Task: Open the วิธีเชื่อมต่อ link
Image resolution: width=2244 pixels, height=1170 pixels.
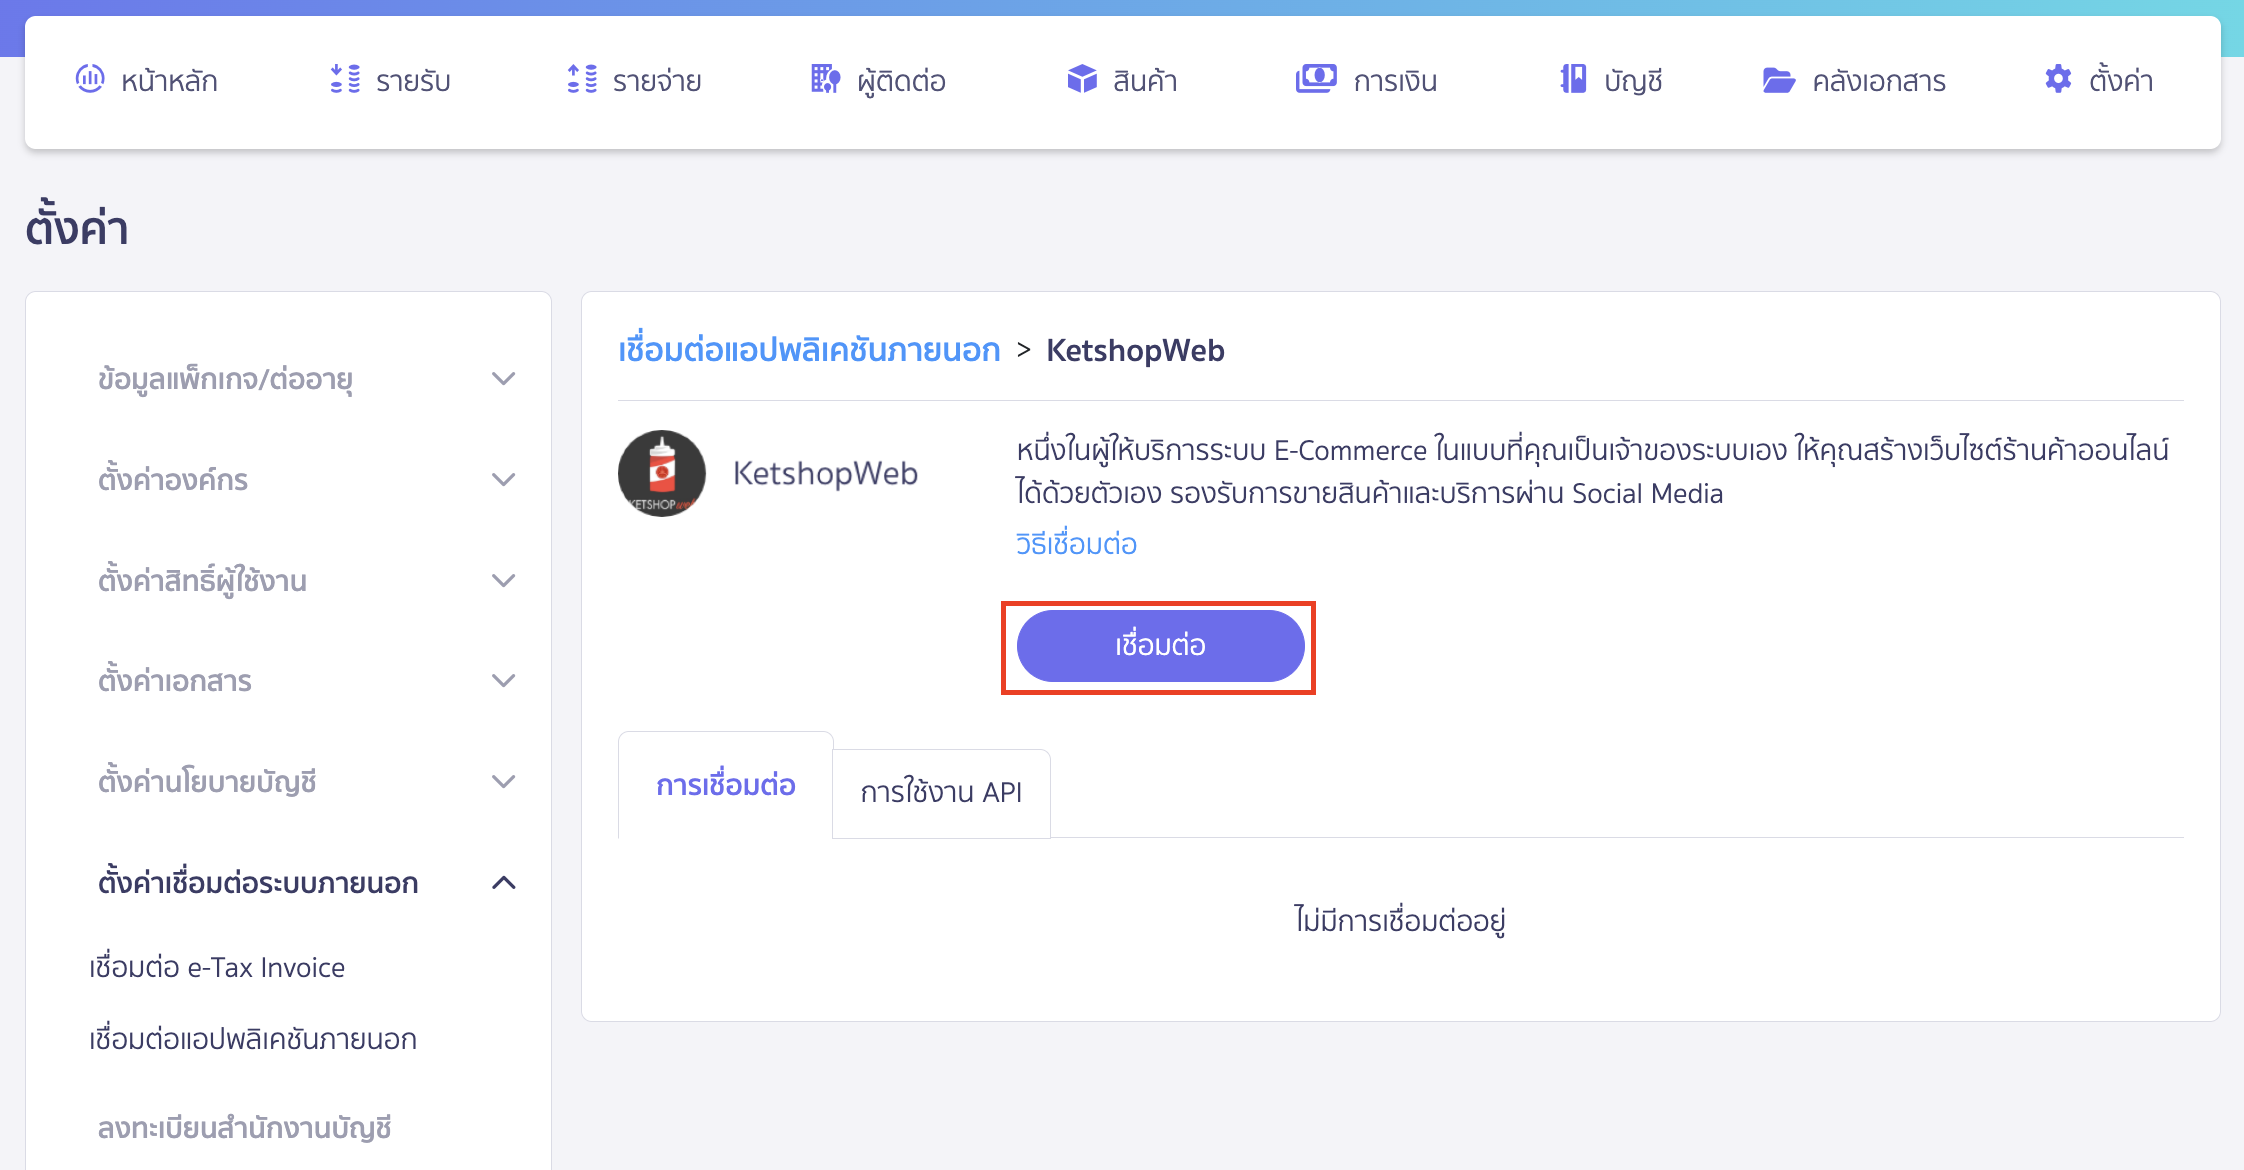Action: click(x=1074, y=543)
